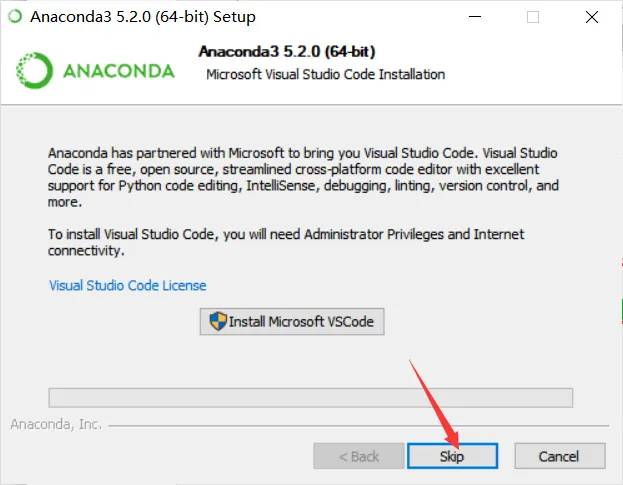This screenshot has width=623, height=485.
Task: Click the empty installation progress bar
Action: point(311,398)
